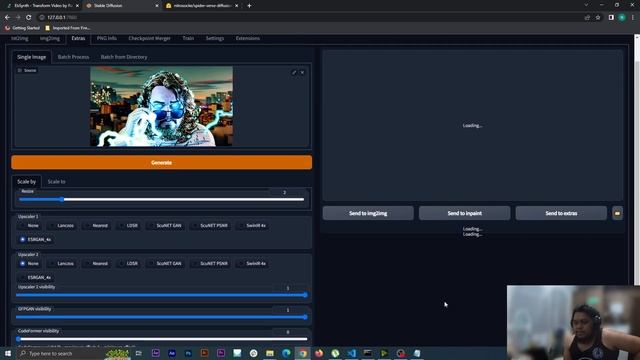The width and height of the screenshot is (640, 360).
Task: Bookmark page with star icon
Action: 598,18
